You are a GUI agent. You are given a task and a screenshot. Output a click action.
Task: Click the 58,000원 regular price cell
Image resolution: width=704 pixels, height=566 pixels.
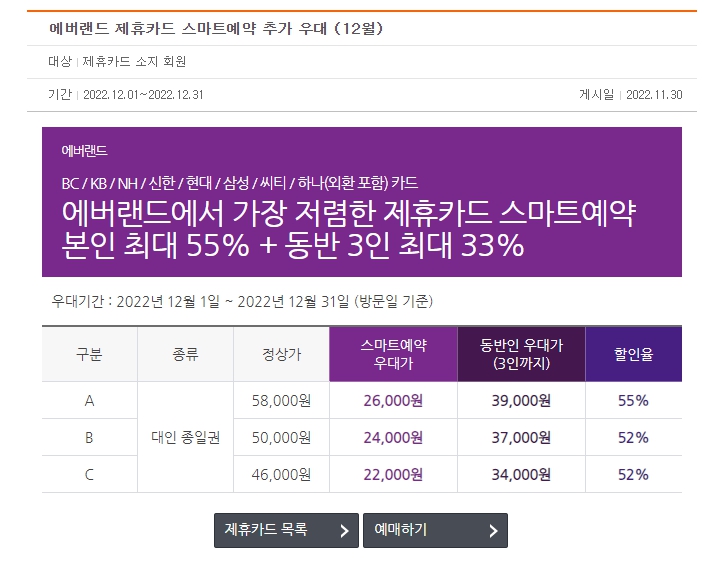tap(282, 400)
